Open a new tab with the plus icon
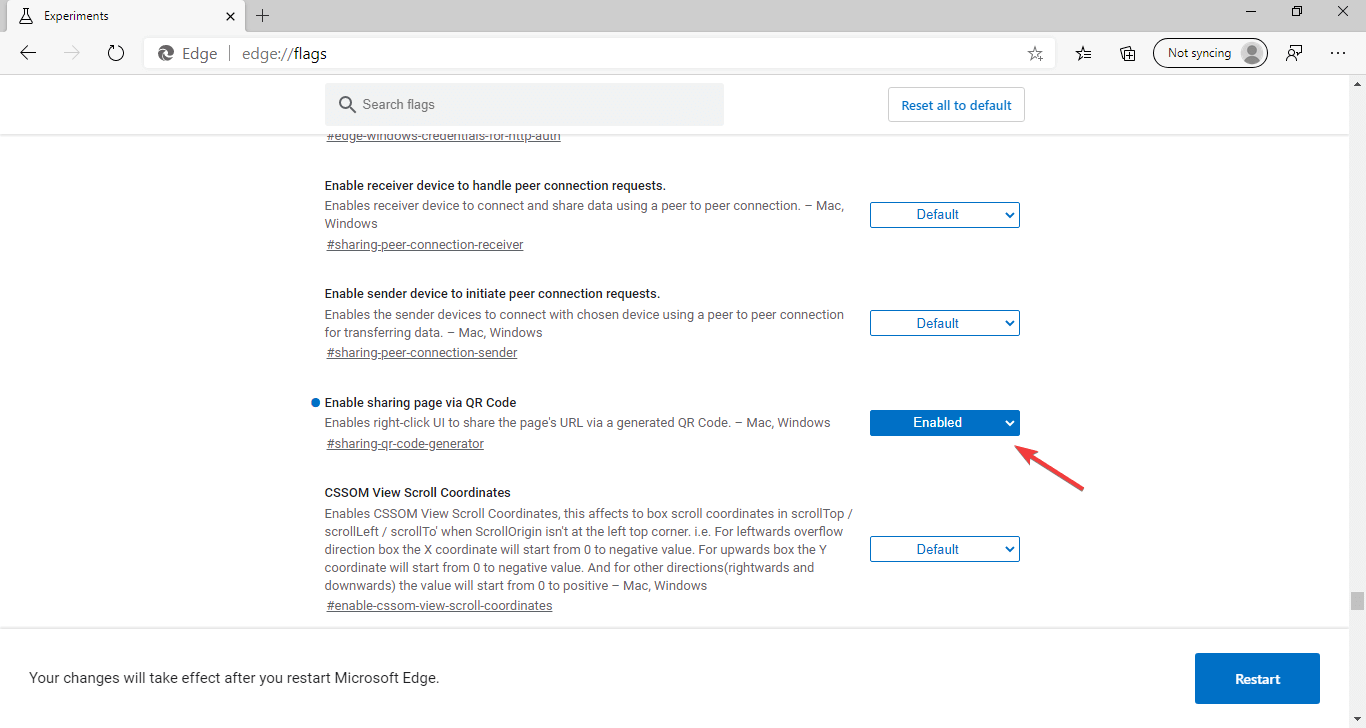 (262, 15)
